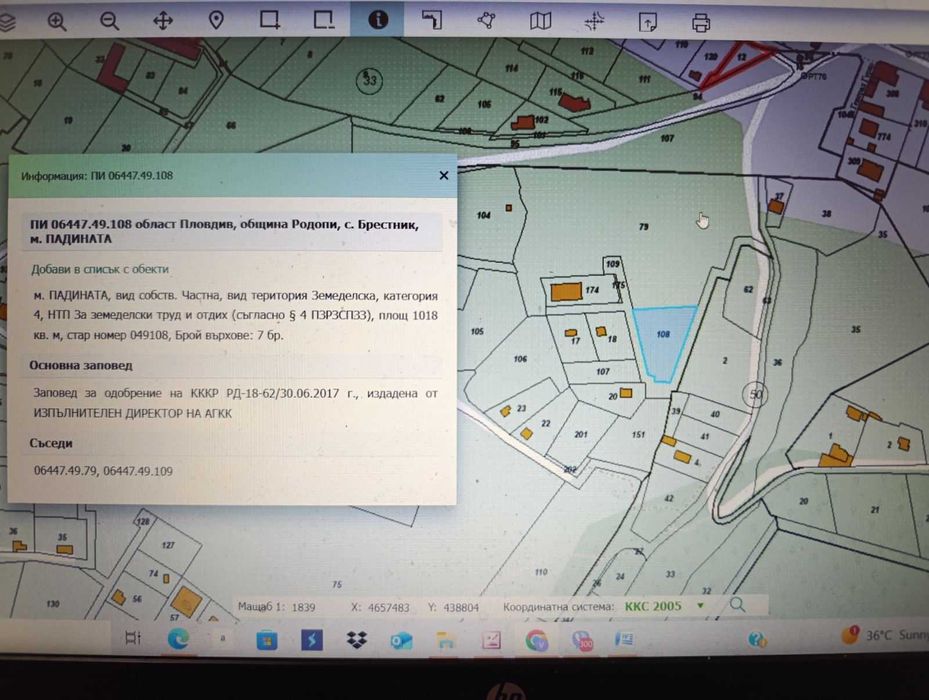This screenshot has width=929, height=700.
Task: Print the map with printer icon
Action: click(x=701, y=24)
